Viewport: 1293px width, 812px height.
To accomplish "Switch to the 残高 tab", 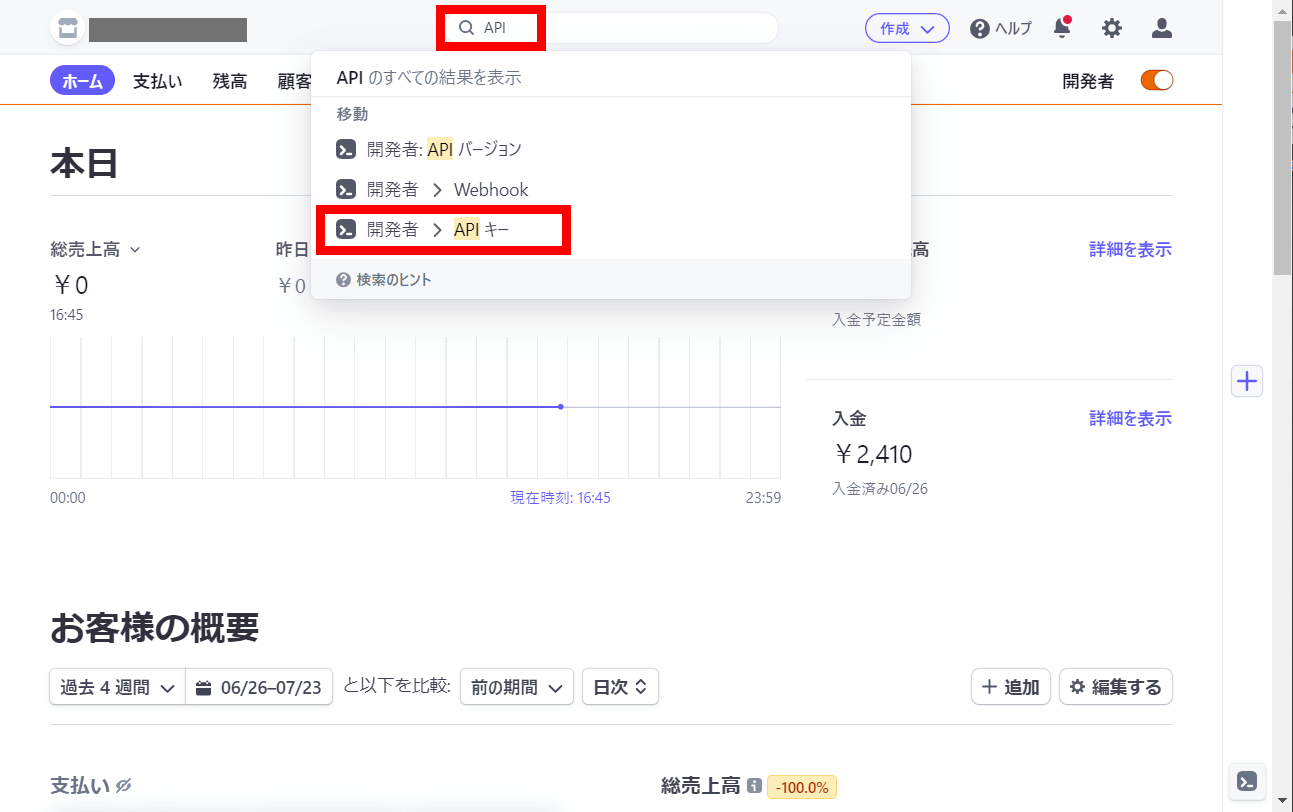I will point(230,81).
